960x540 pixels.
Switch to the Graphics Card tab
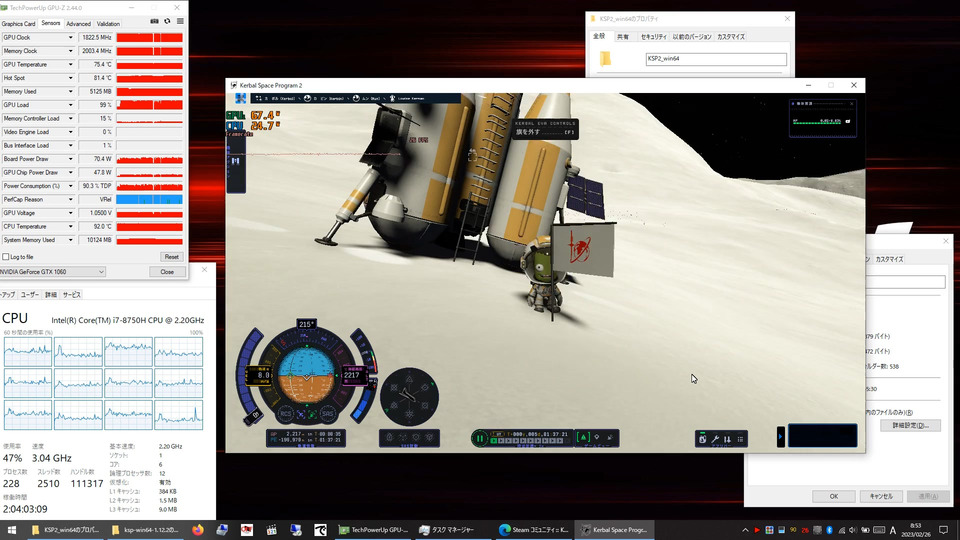point(18,24)
